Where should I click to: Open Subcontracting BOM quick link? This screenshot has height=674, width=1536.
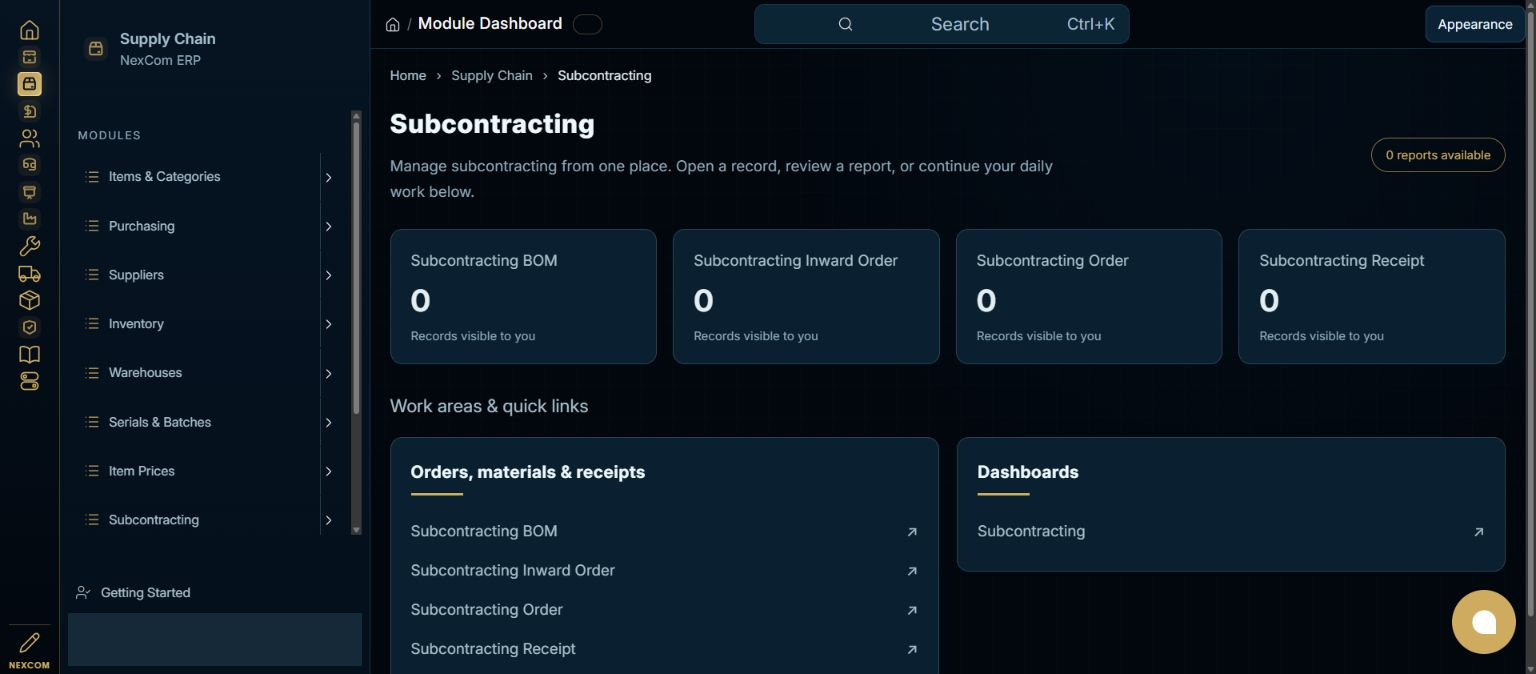pyautogui.click(x=664, y=532)
